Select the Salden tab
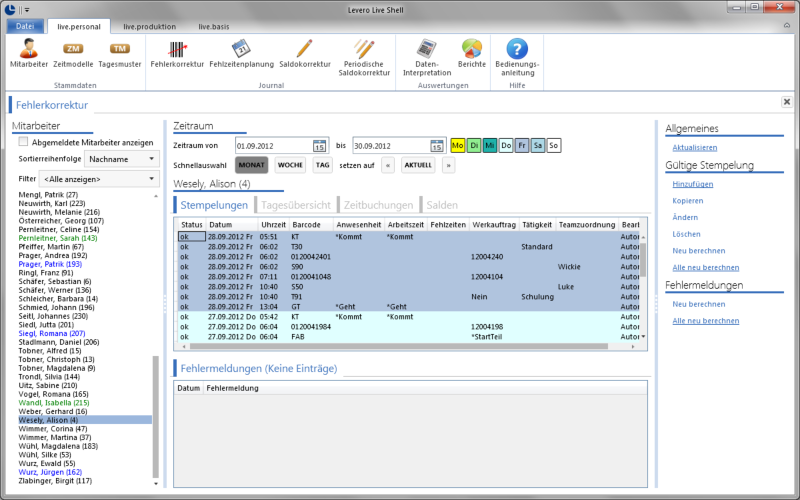Viewport: 800px width, 500px height. pos(442,205)
